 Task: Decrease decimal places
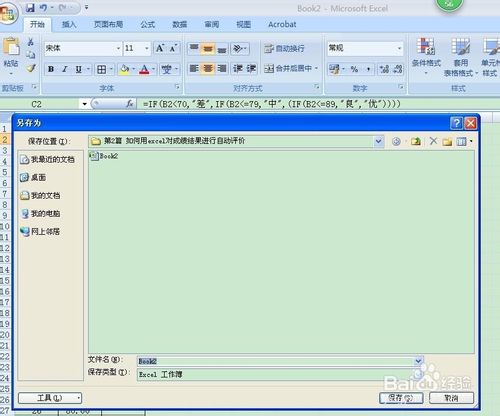click(397, 69)
